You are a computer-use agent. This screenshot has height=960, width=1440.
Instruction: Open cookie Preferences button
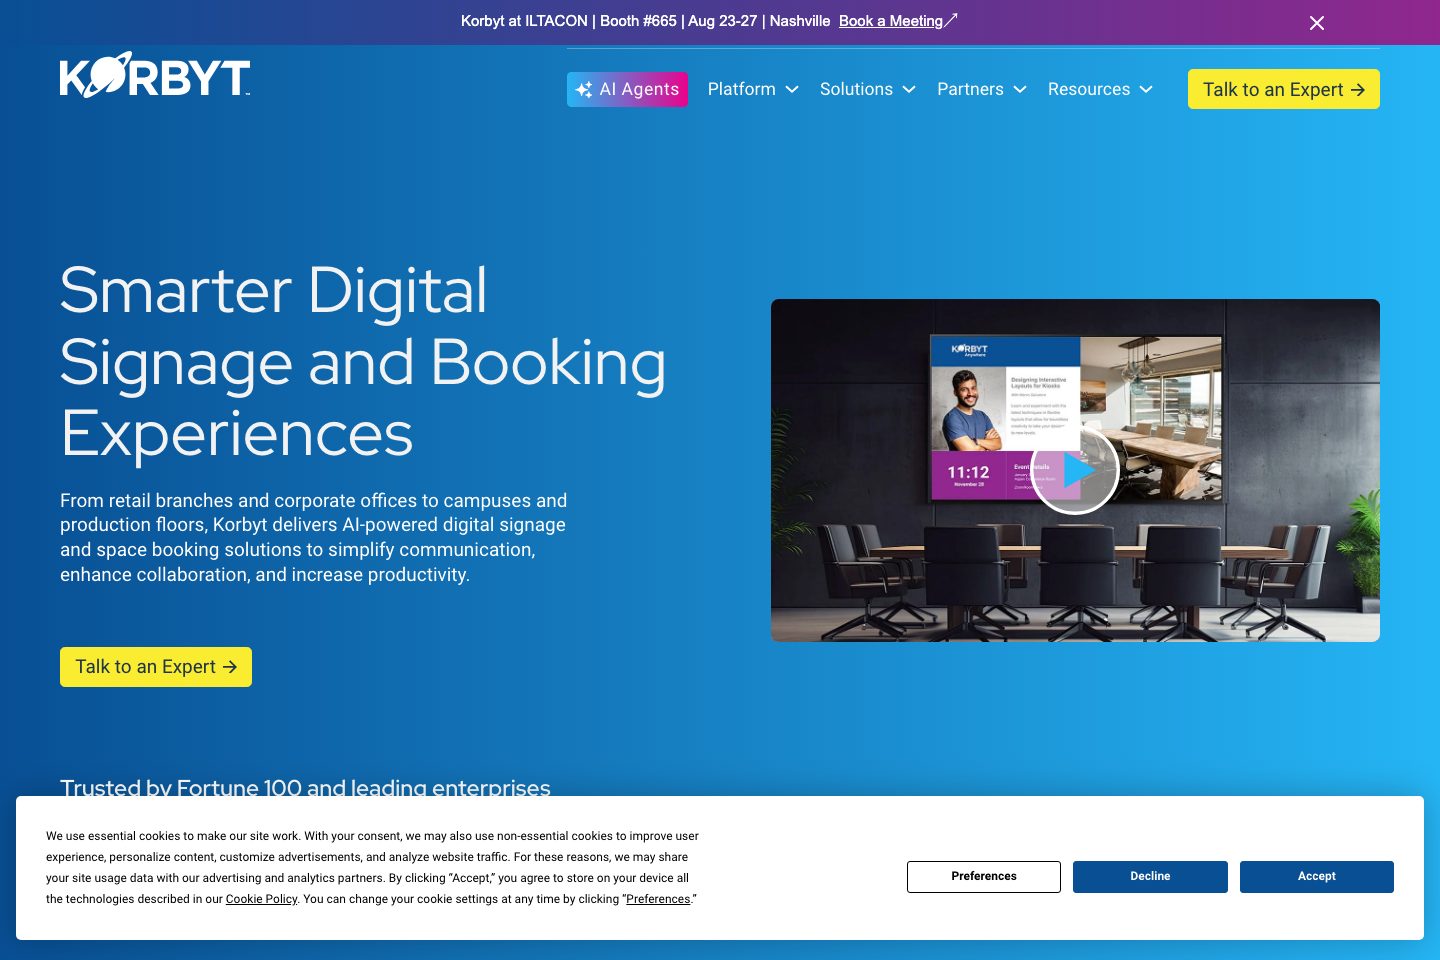984,876
